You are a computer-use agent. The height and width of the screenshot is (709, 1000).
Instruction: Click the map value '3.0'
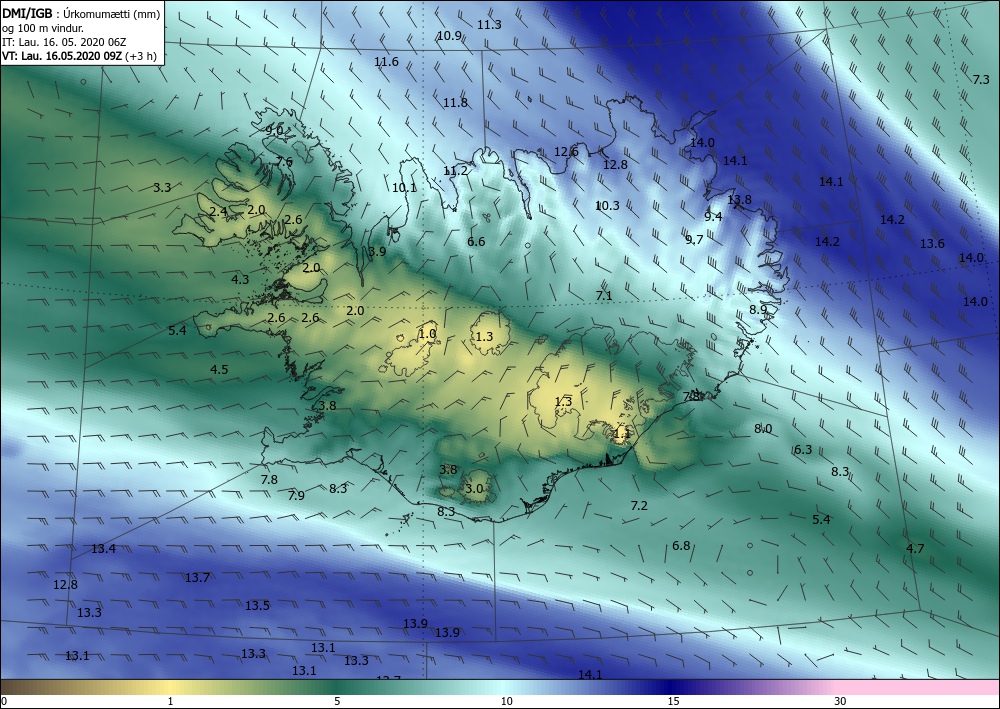click(474, 489)
